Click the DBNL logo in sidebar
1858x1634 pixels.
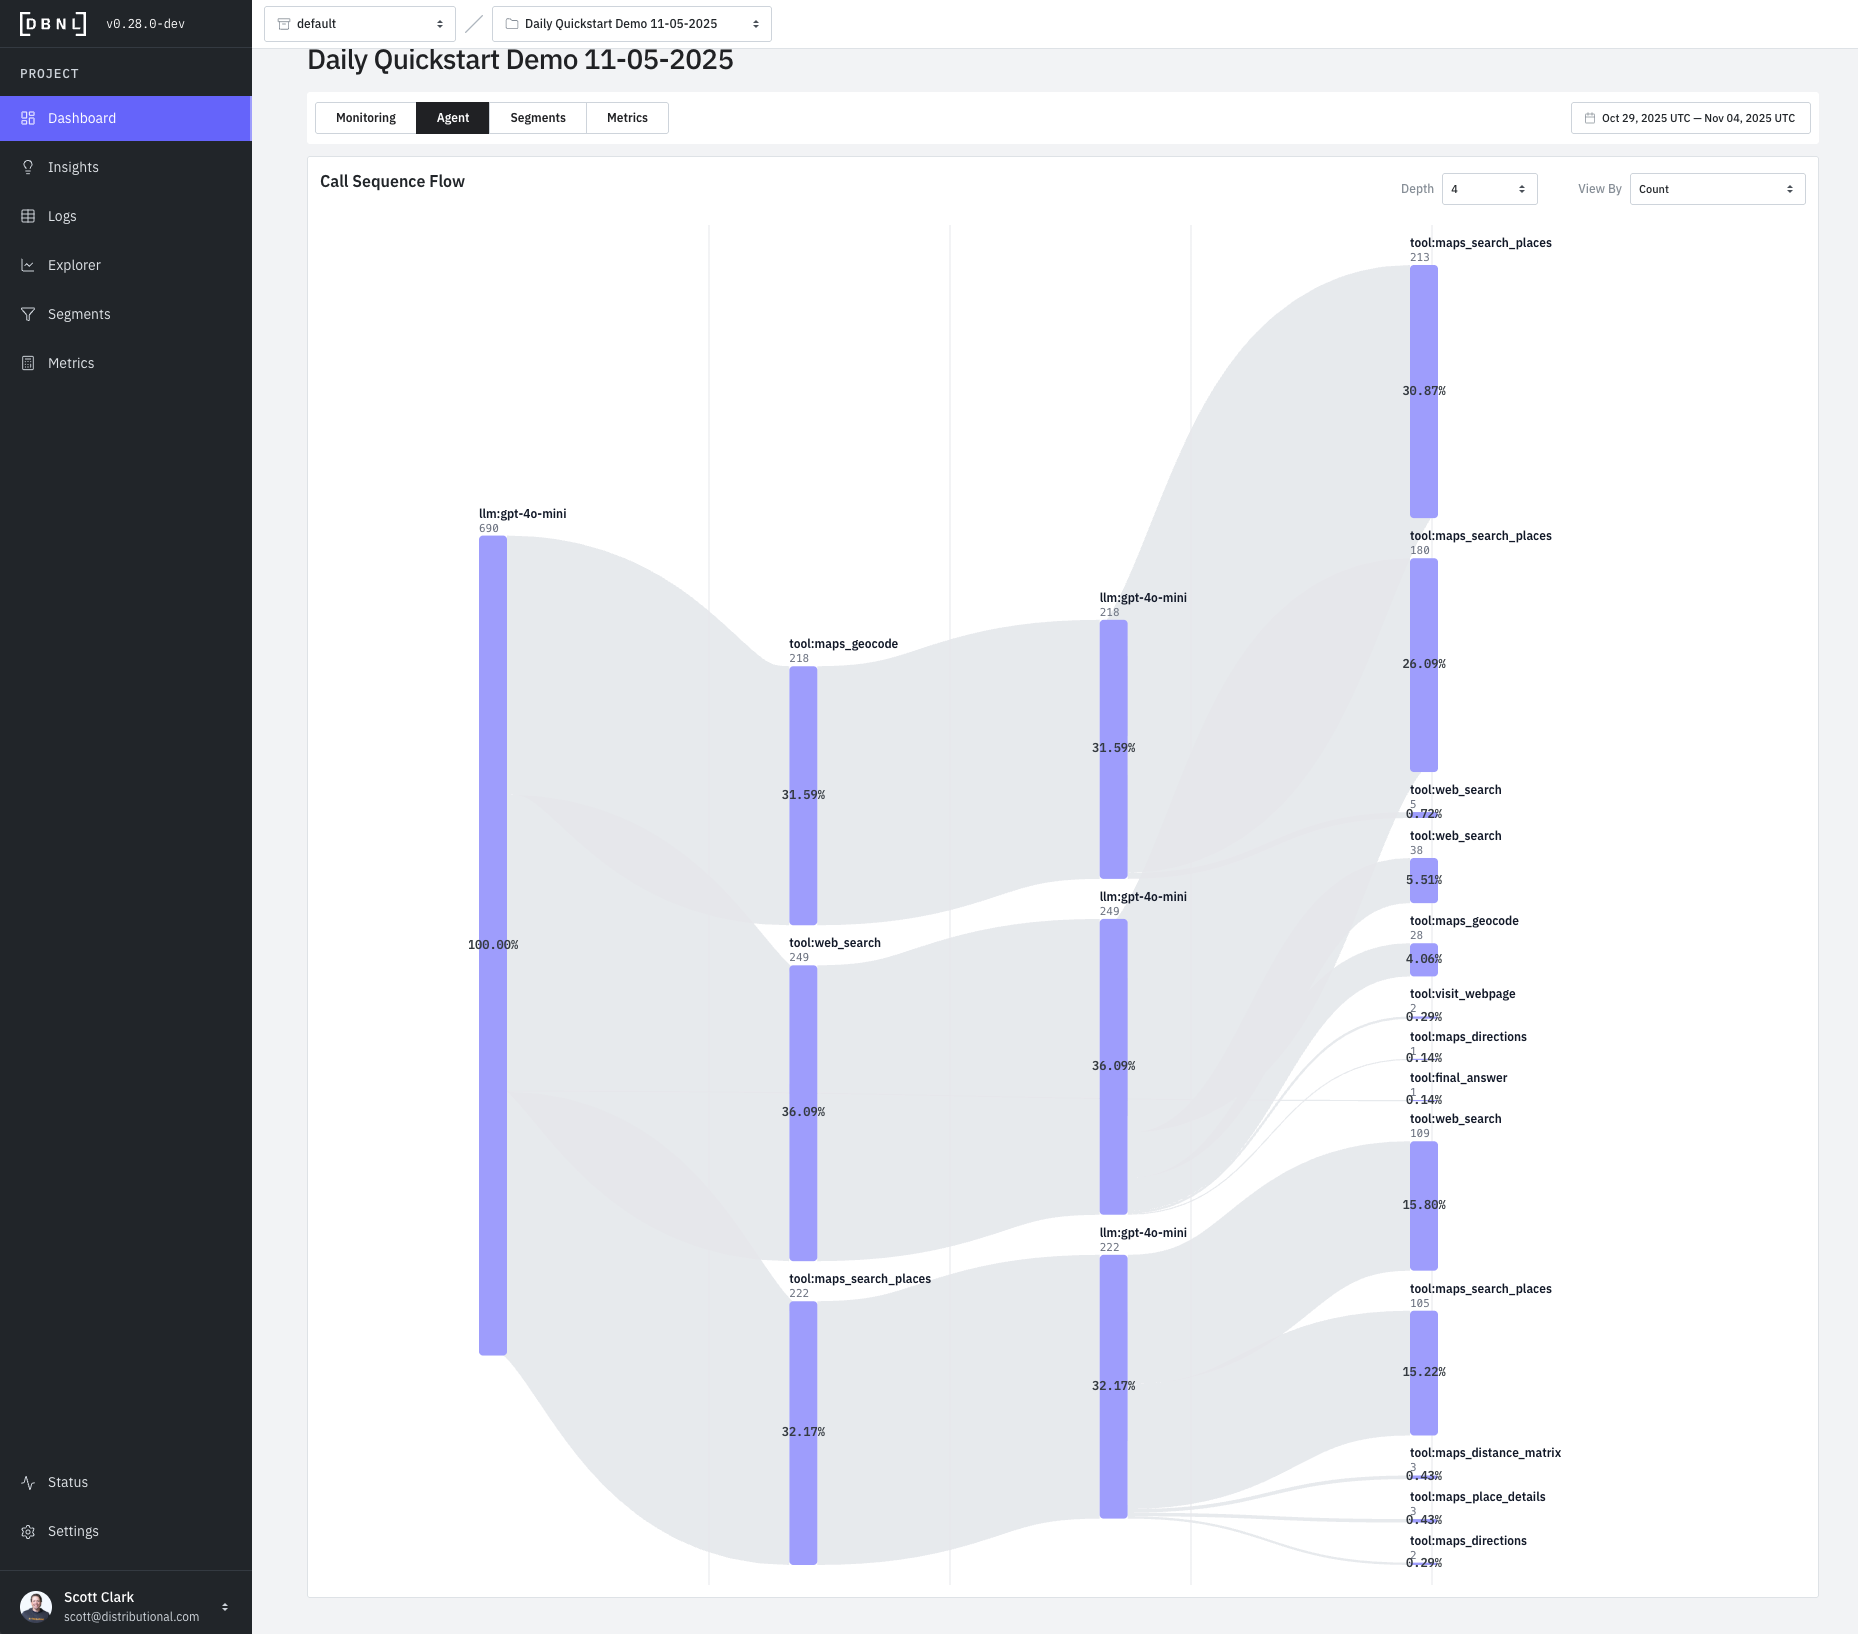[53, 24]
